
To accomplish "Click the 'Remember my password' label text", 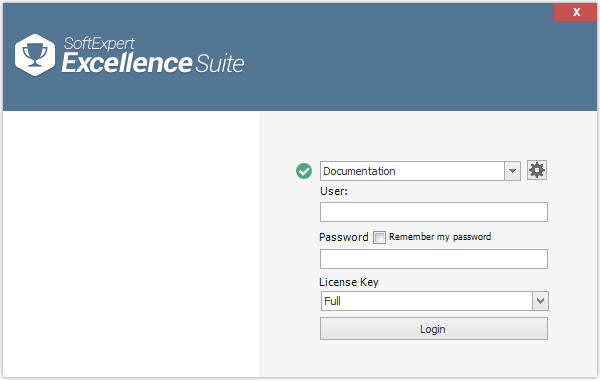I will coord(440,237).
